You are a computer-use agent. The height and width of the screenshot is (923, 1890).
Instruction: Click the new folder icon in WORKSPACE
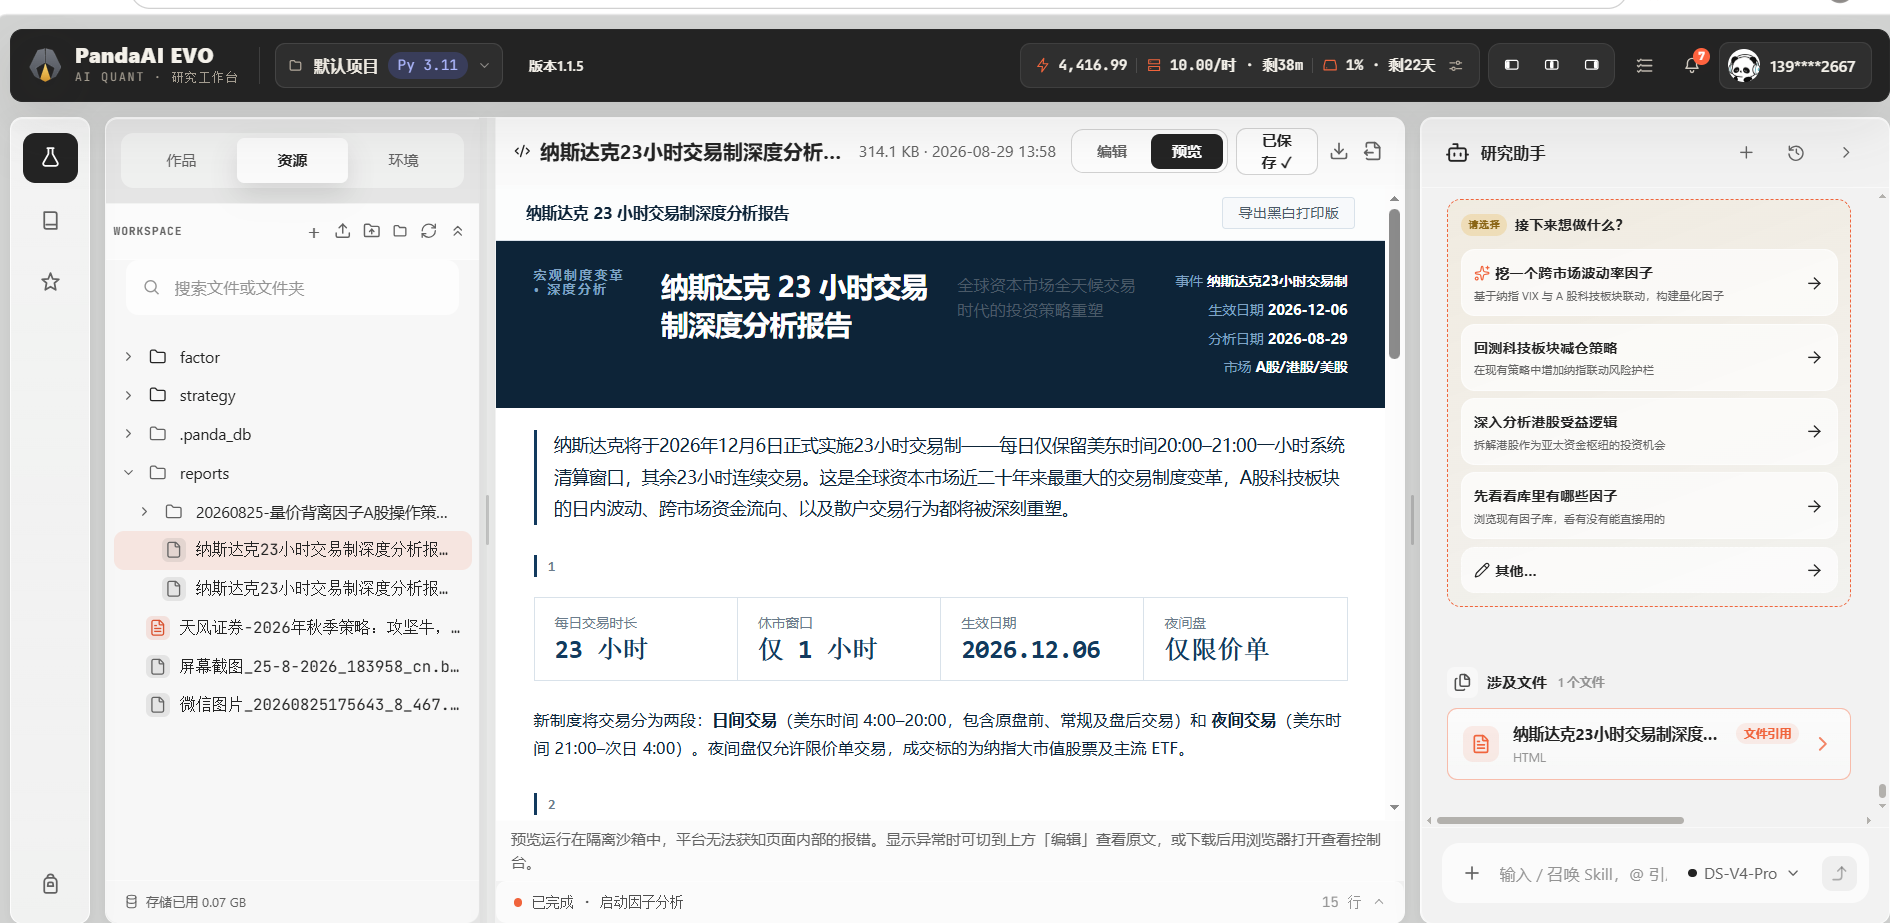coord(400,231)
